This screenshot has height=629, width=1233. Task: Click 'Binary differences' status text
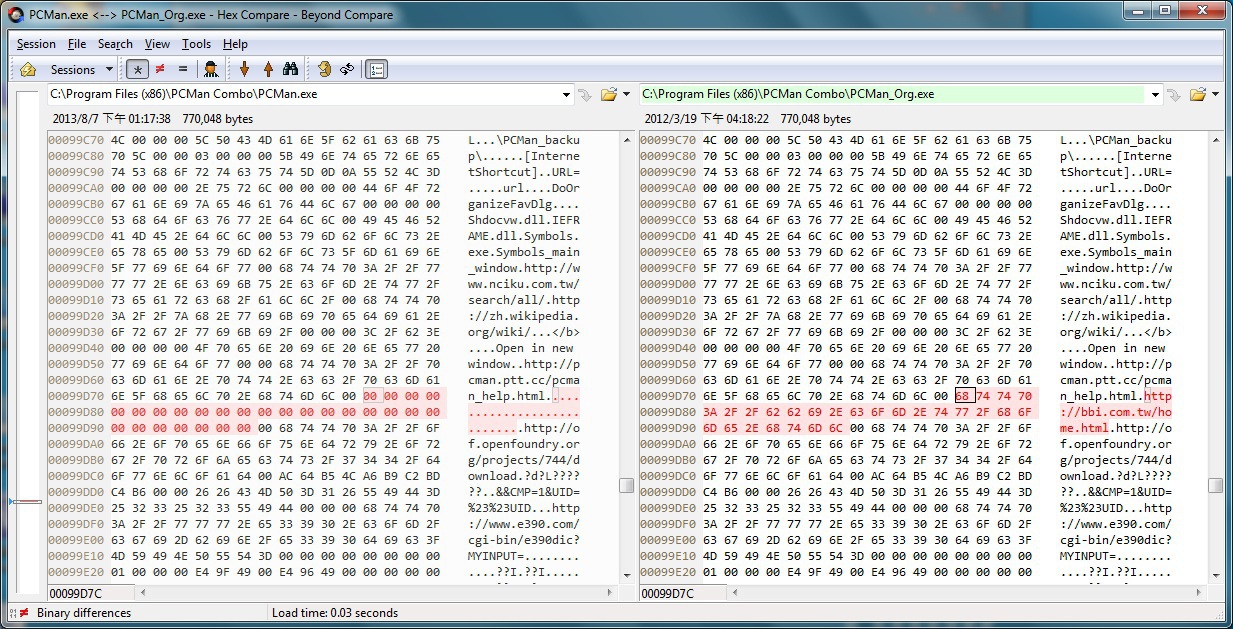click(84, 613)
